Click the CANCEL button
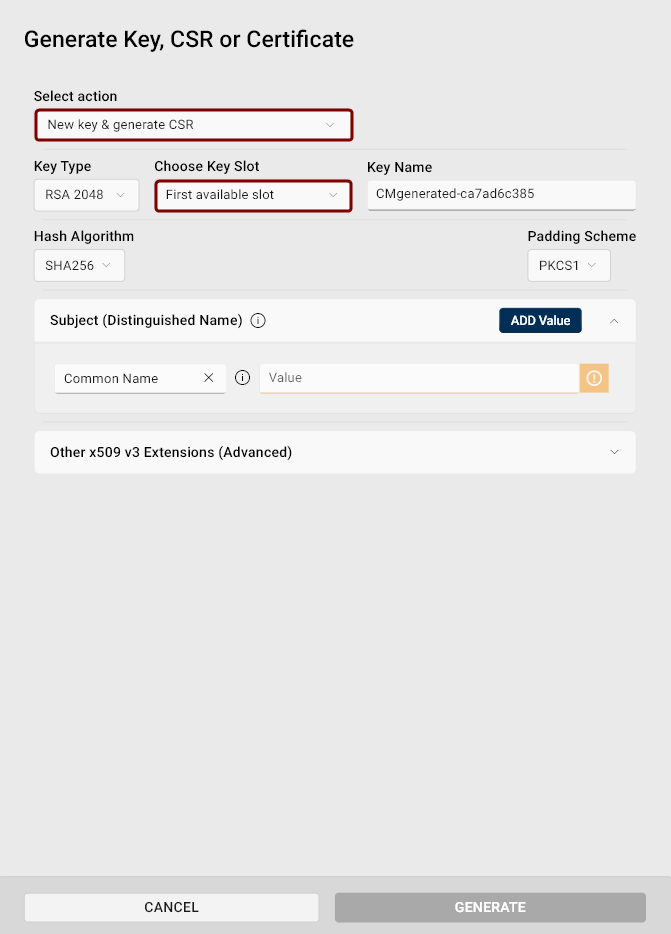Viewport: 671px width, 934px height. click(172, 907)
